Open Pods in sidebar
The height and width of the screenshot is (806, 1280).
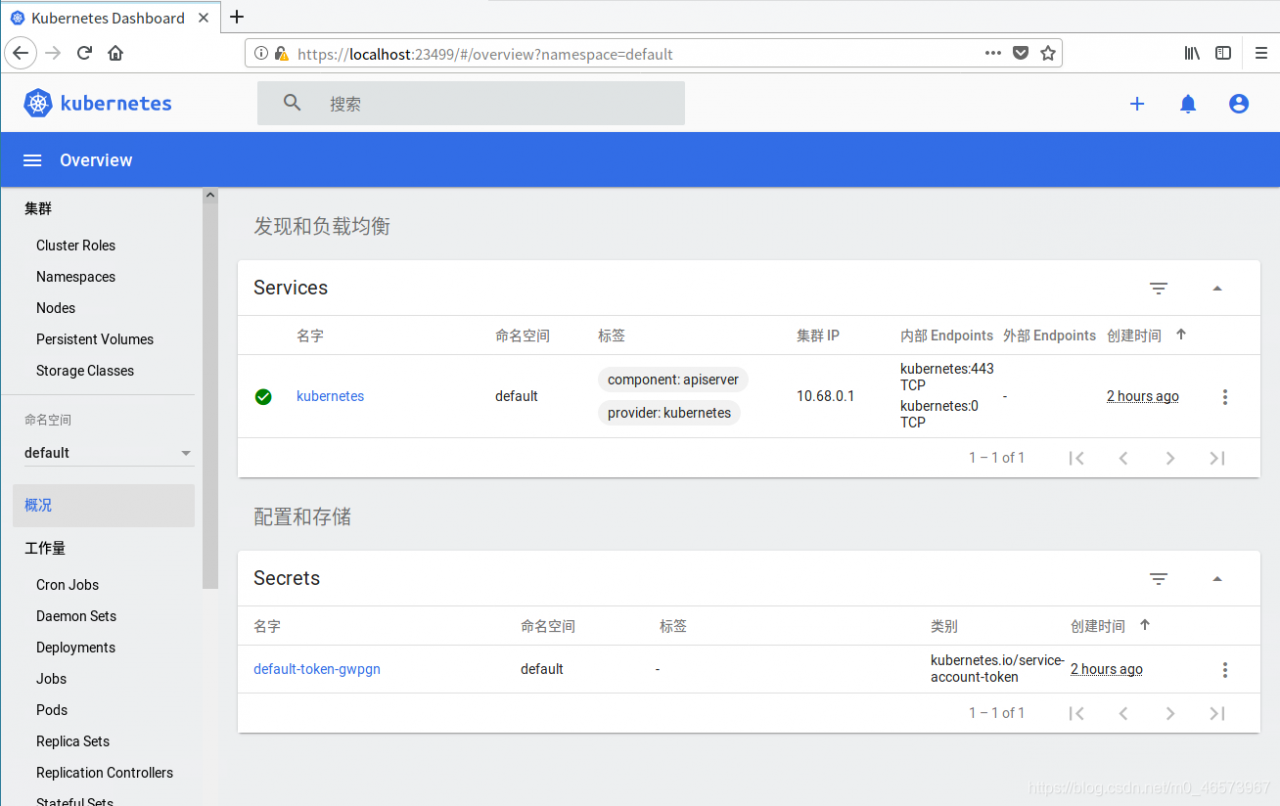coord(52,710)
